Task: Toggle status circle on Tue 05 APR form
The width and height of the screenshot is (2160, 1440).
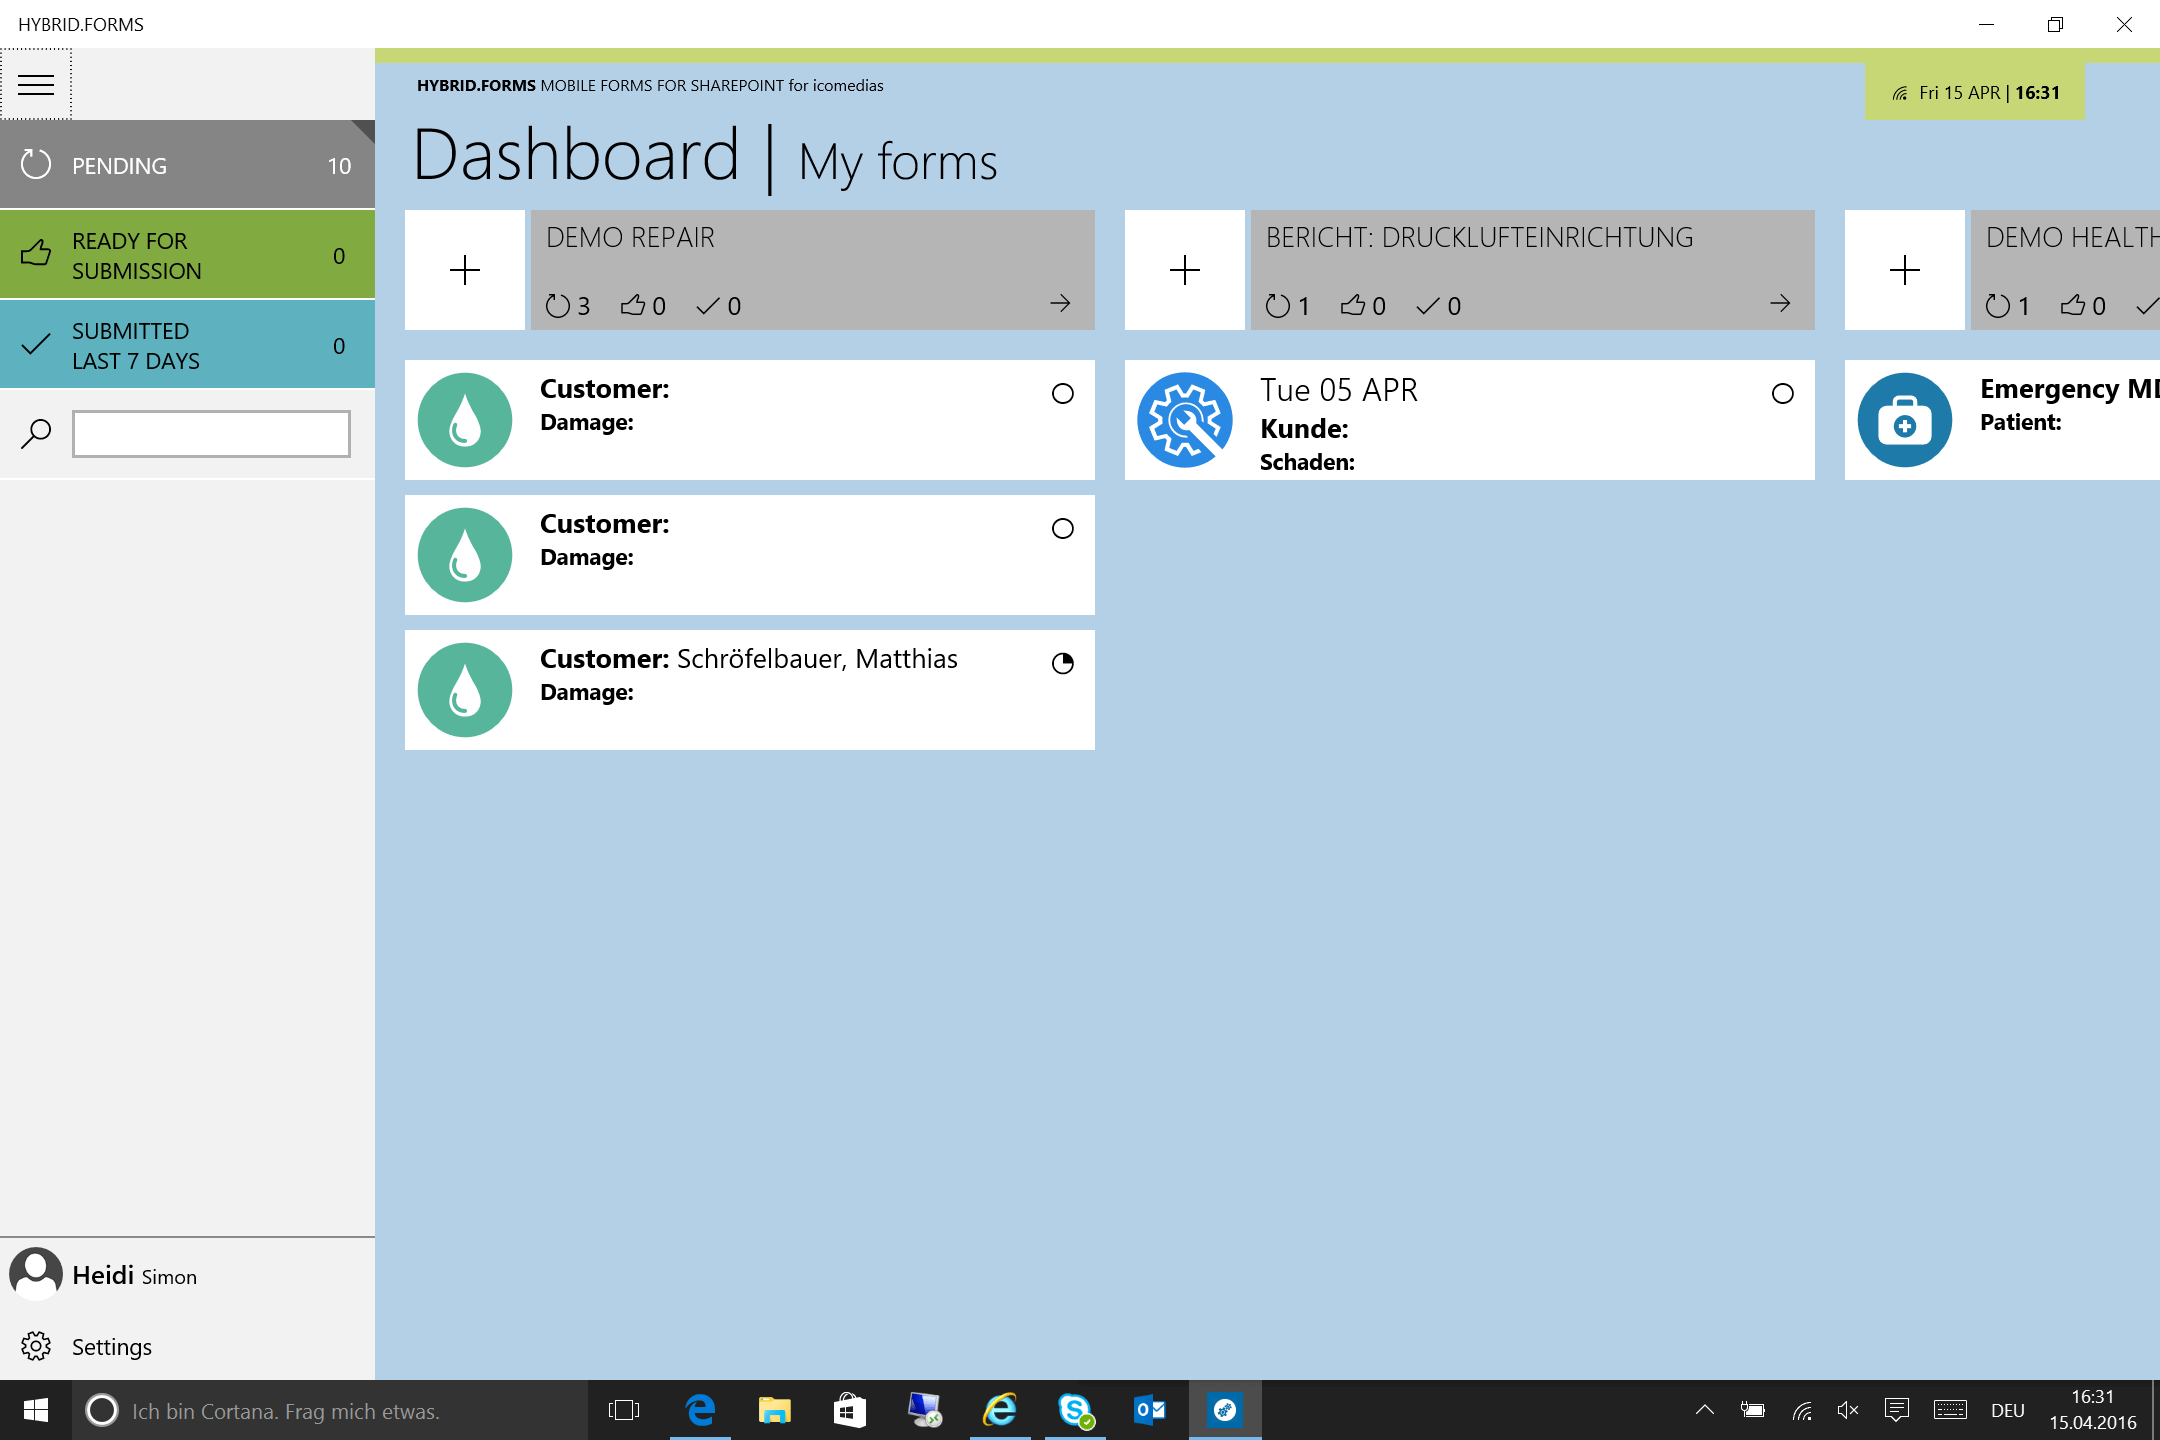Action: pos(1783,394)
